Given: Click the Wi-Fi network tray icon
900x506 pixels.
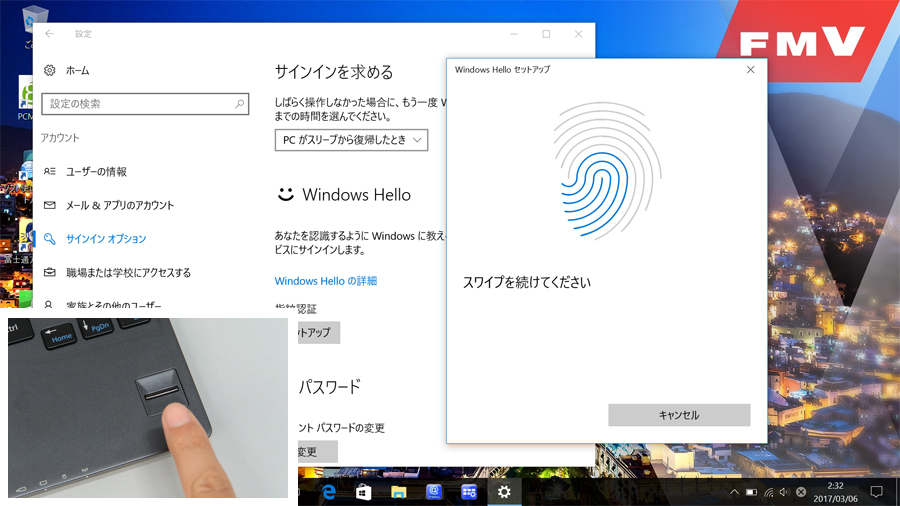Looking at the screenshot, I should tap(768, 492).
